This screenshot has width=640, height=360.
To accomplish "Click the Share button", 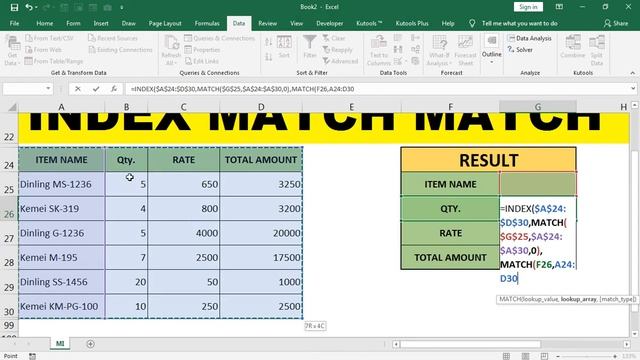I will click(x=616, y=24).
